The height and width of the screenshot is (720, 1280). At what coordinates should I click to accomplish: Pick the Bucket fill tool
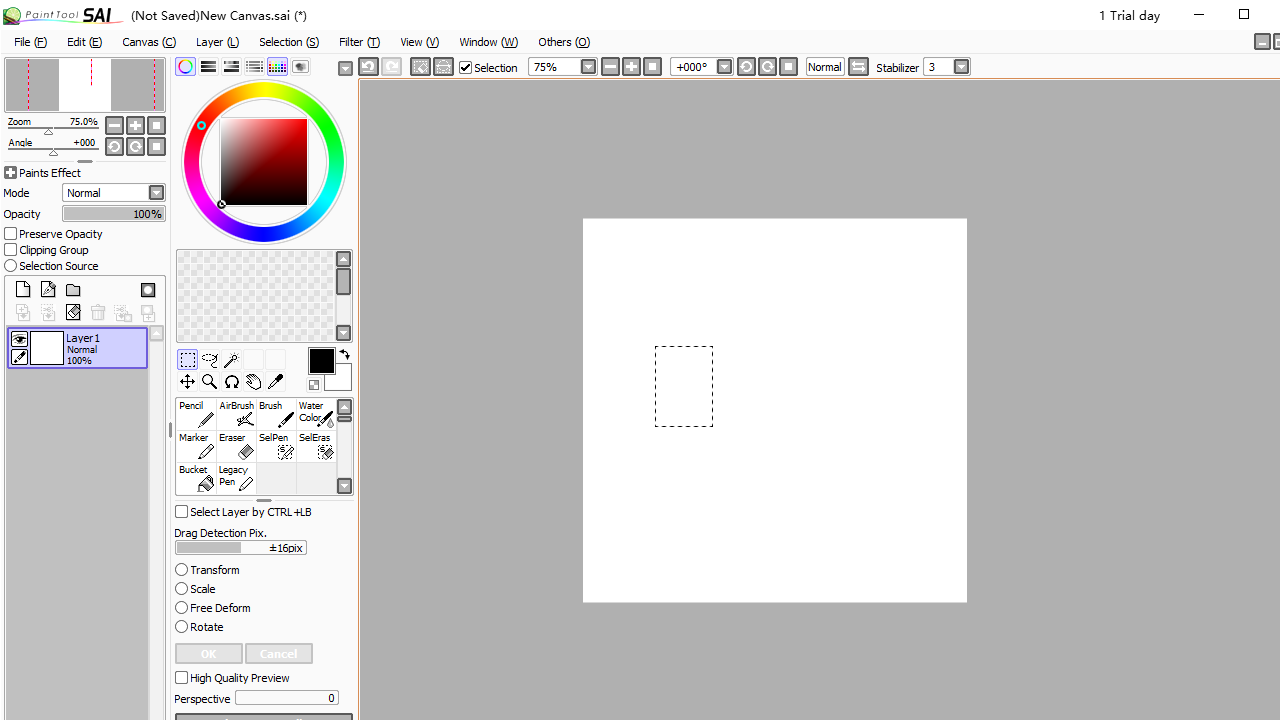pos(194,481)
